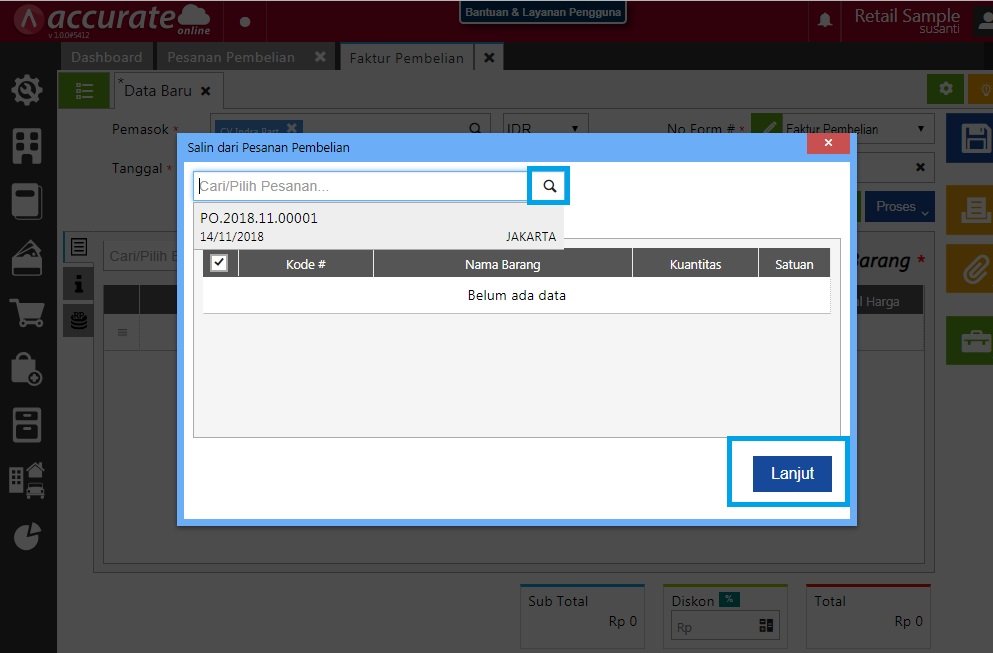The height and width of the screenshot is (653, 993).
Task: Expand the IDR currency dropdown
Action: pos(545,129)
